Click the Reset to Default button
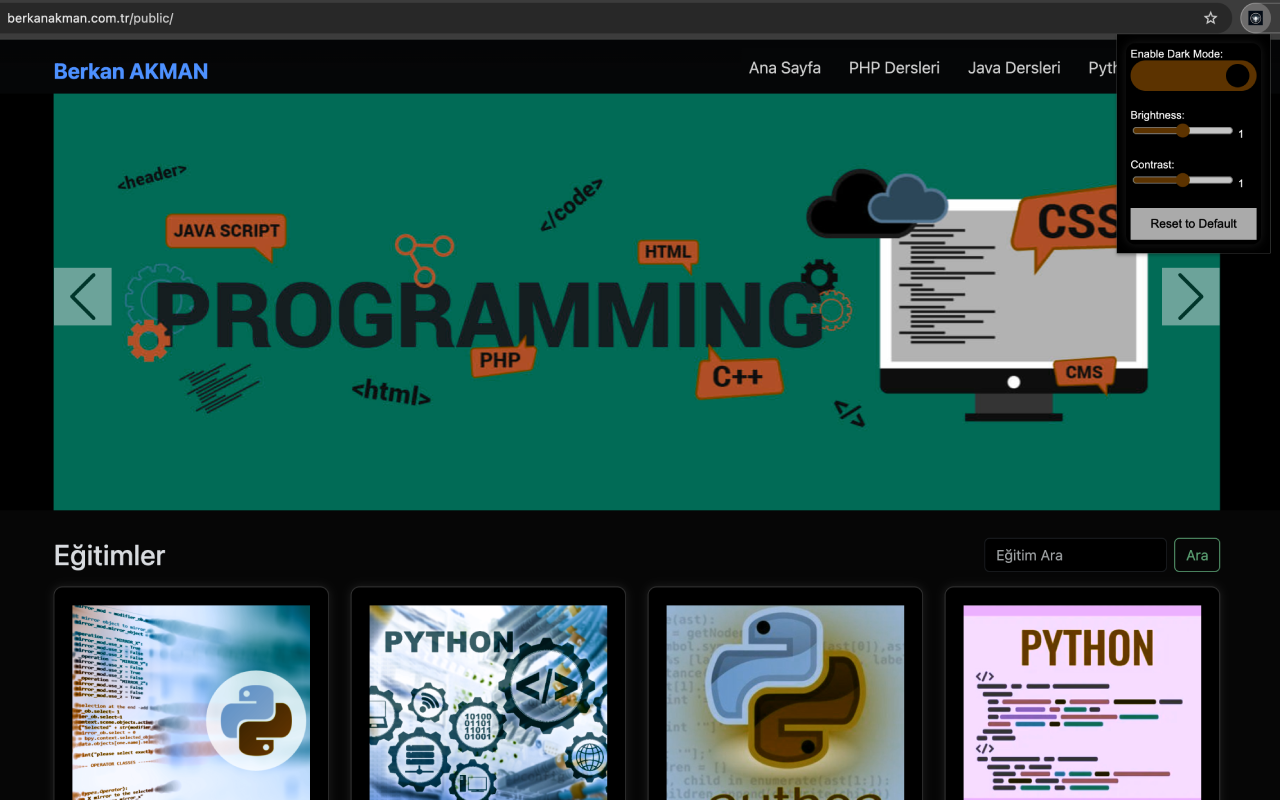 click(x=1193, y=224)
